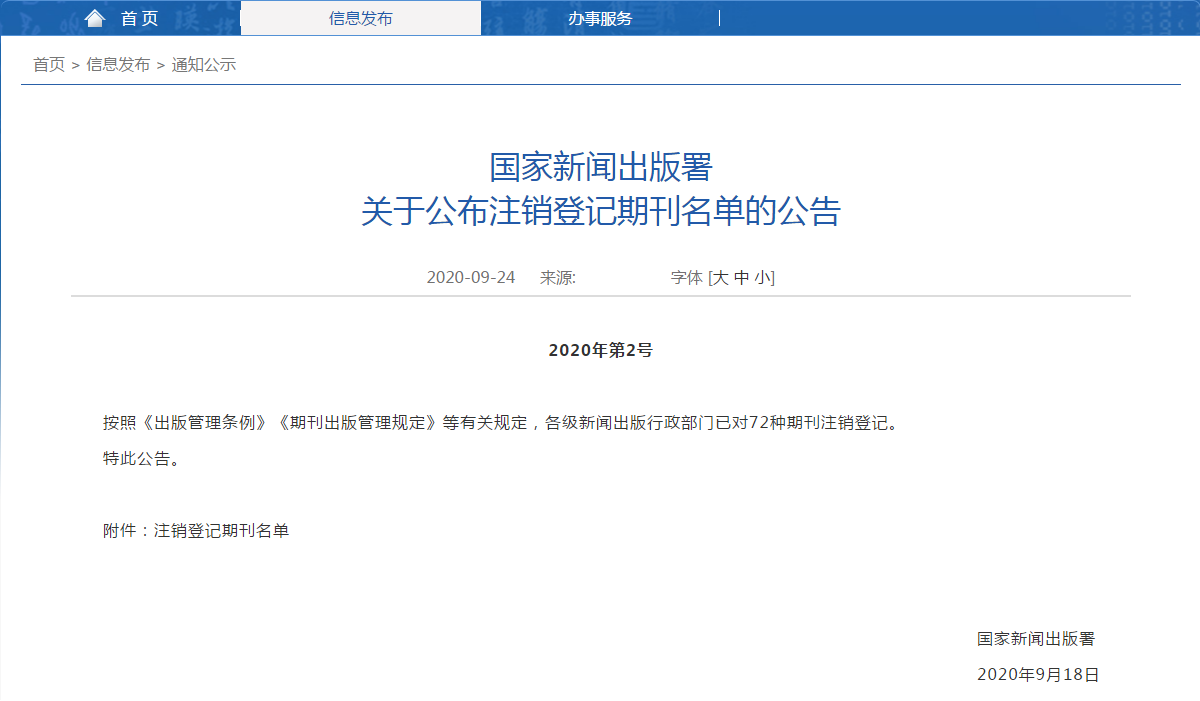Click the 来源 label
This screenshot has width=1200, height=701.
[558, 278]
